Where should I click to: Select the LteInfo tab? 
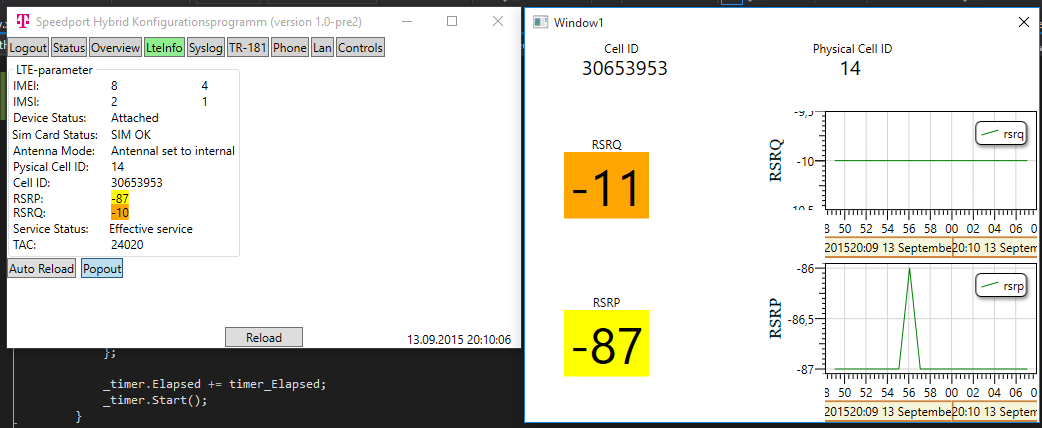[x=164, y=48]
